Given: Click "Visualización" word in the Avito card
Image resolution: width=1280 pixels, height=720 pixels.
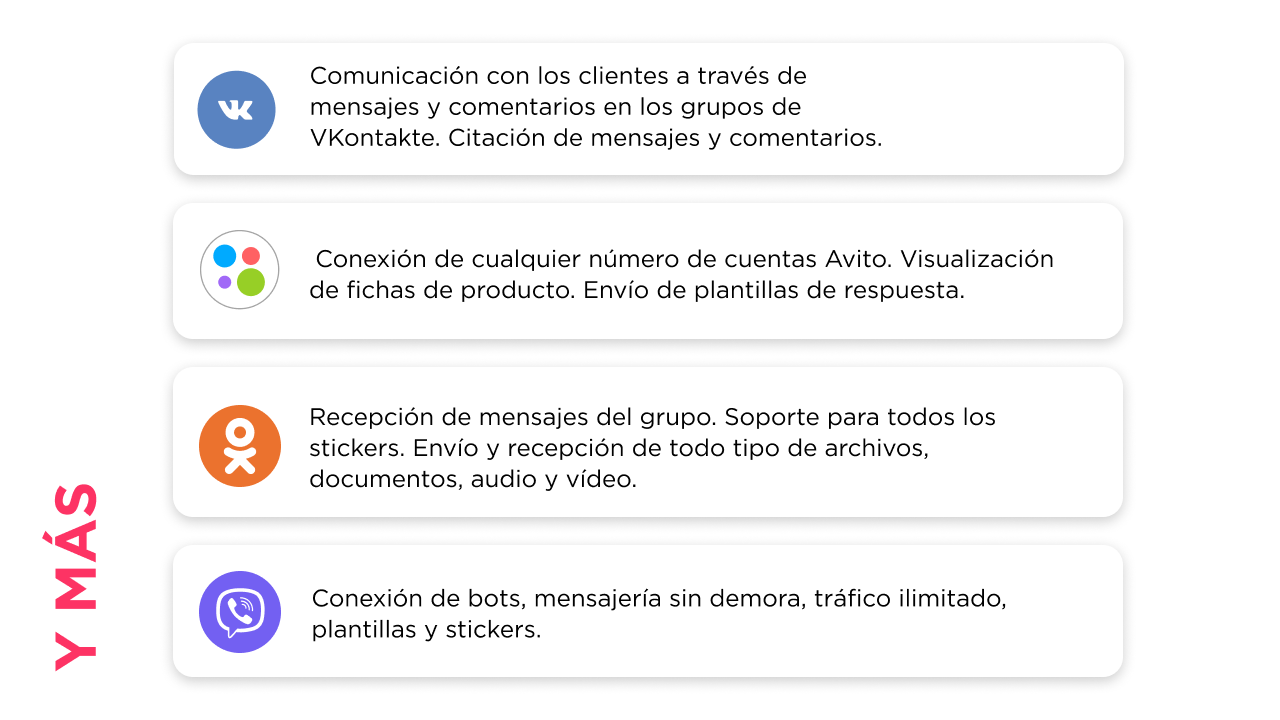Looking at the screenshot, I should click(977, 259).
